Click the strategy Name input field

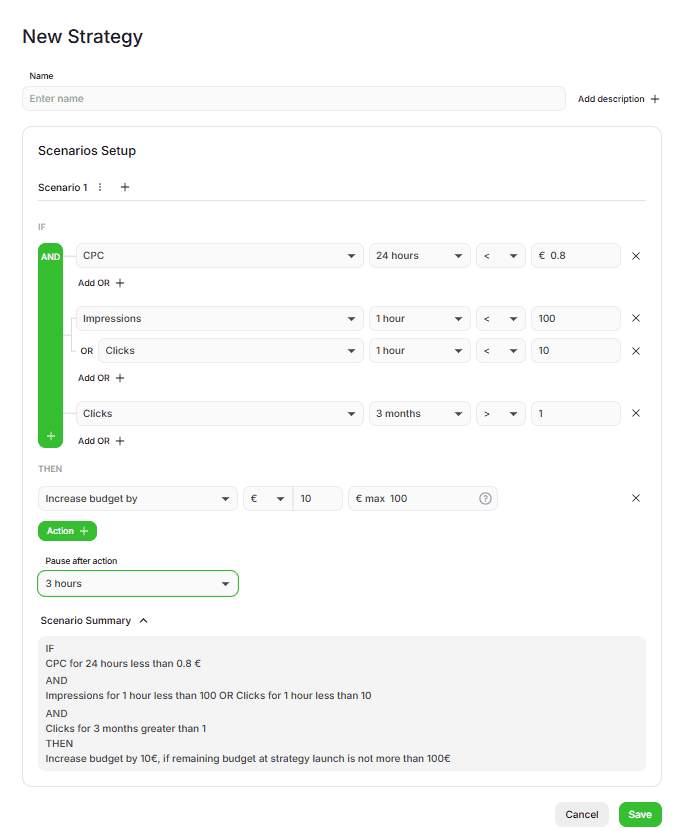click(293, 99)
